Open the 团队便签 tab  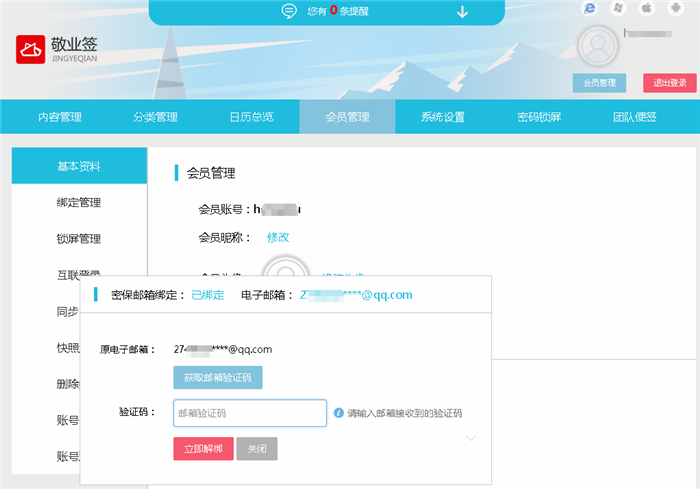635,117
